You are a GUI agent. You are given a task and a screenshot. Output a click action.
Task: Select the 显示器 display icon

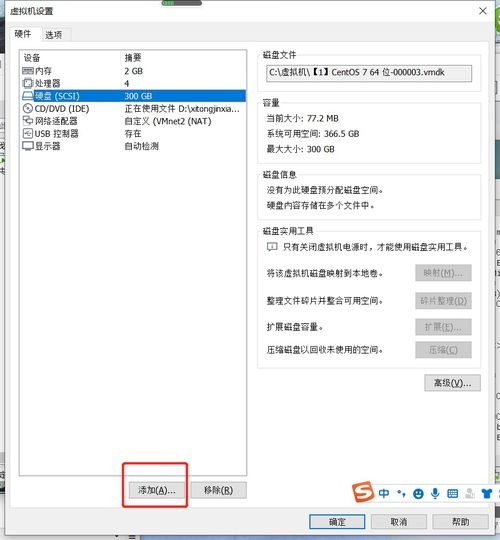click(x=28, y=146)
